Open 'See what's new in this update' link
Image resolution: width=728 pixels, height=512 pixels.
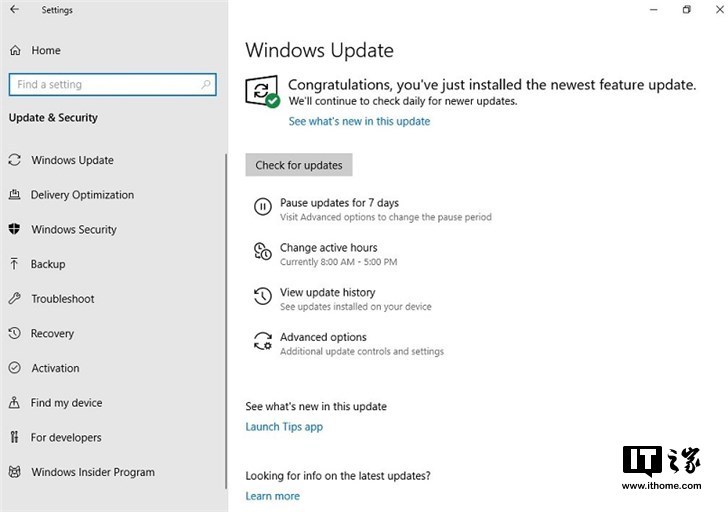pyautogui.click(x=359, y=121)
